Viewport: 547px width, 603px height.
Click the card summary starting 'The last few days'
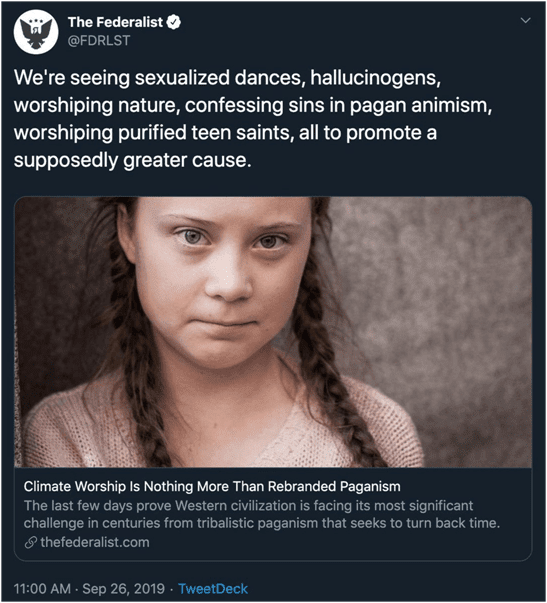(x=262, y=514)
